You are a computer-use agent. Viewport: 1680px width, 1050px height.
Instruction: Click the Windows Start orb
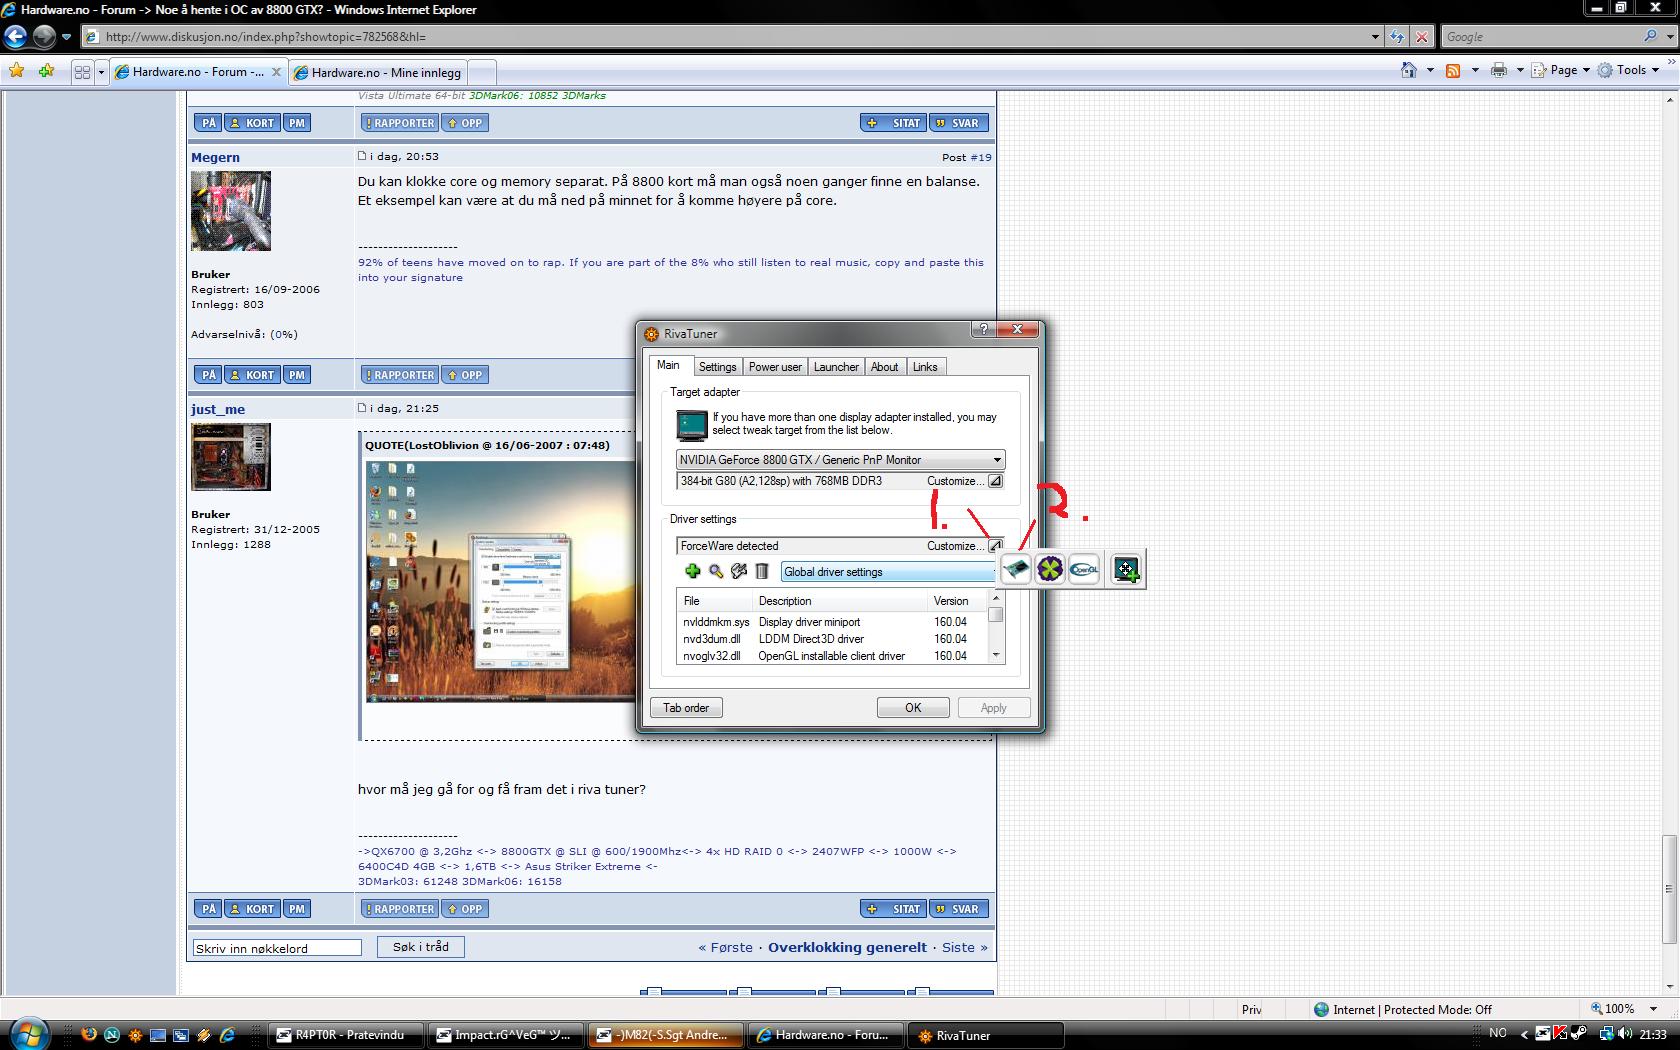click(27, 1033)
